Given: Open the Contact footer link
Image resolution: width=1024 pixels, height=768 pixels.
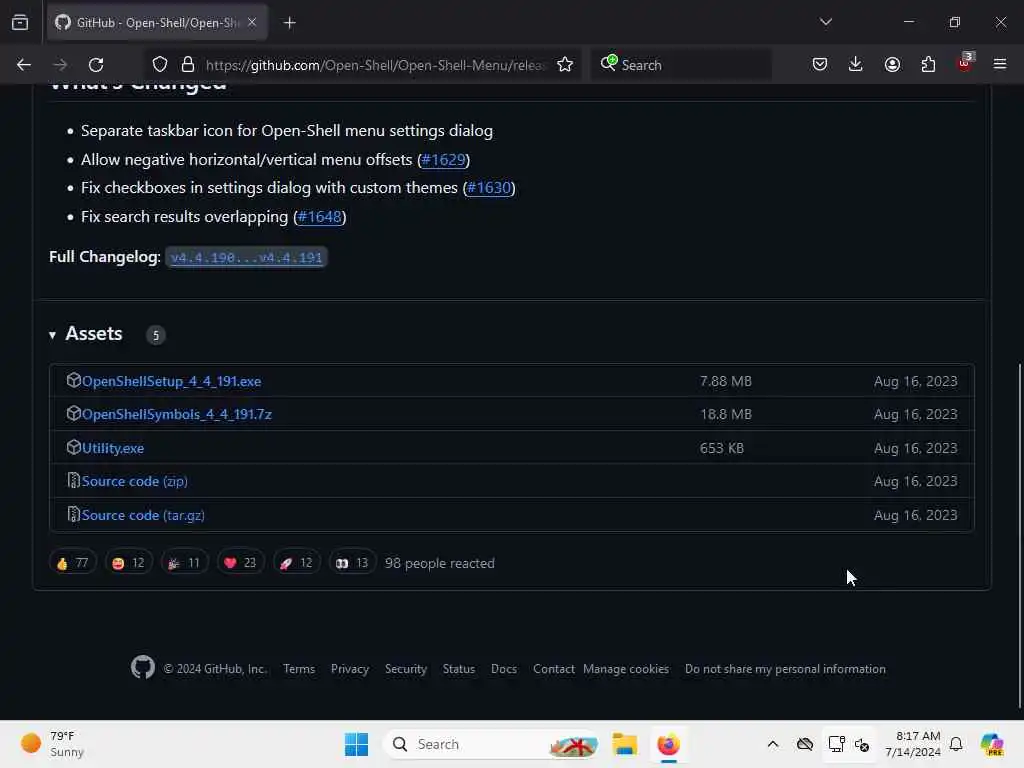Looking at the screenshot, I should pyautogui.click(x=554, y=669).
